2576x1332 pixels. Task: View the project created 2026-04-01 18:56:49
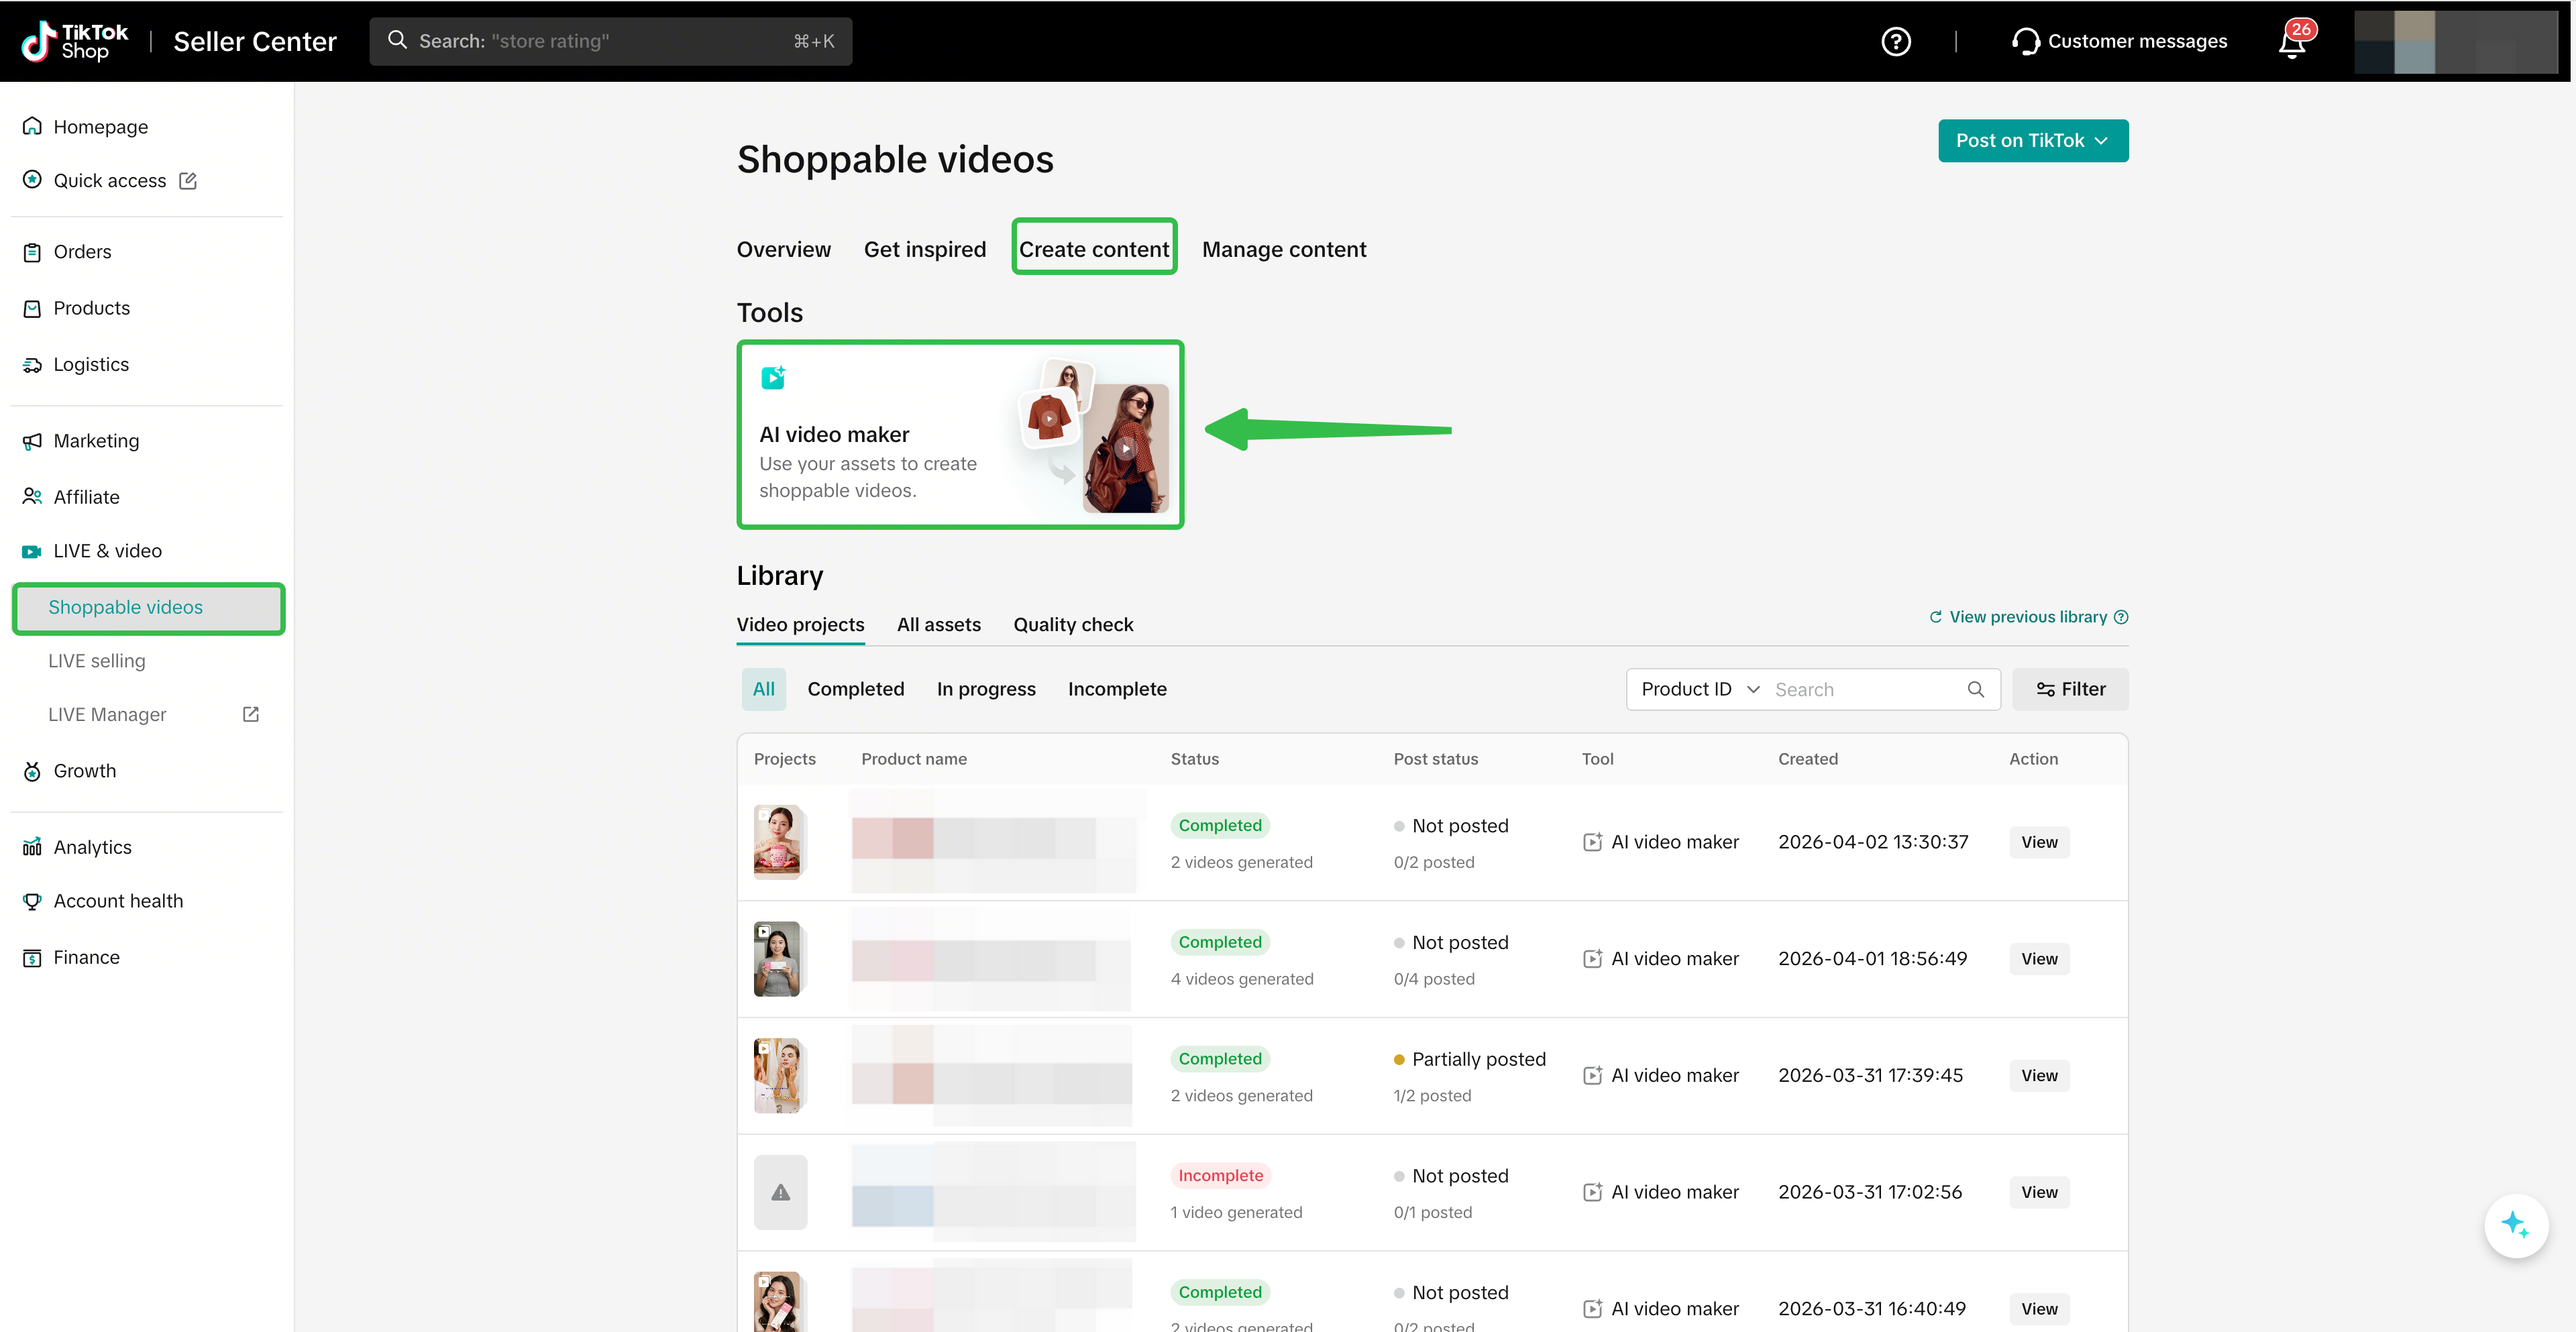pyautogui.click(x=2039, y=959)
